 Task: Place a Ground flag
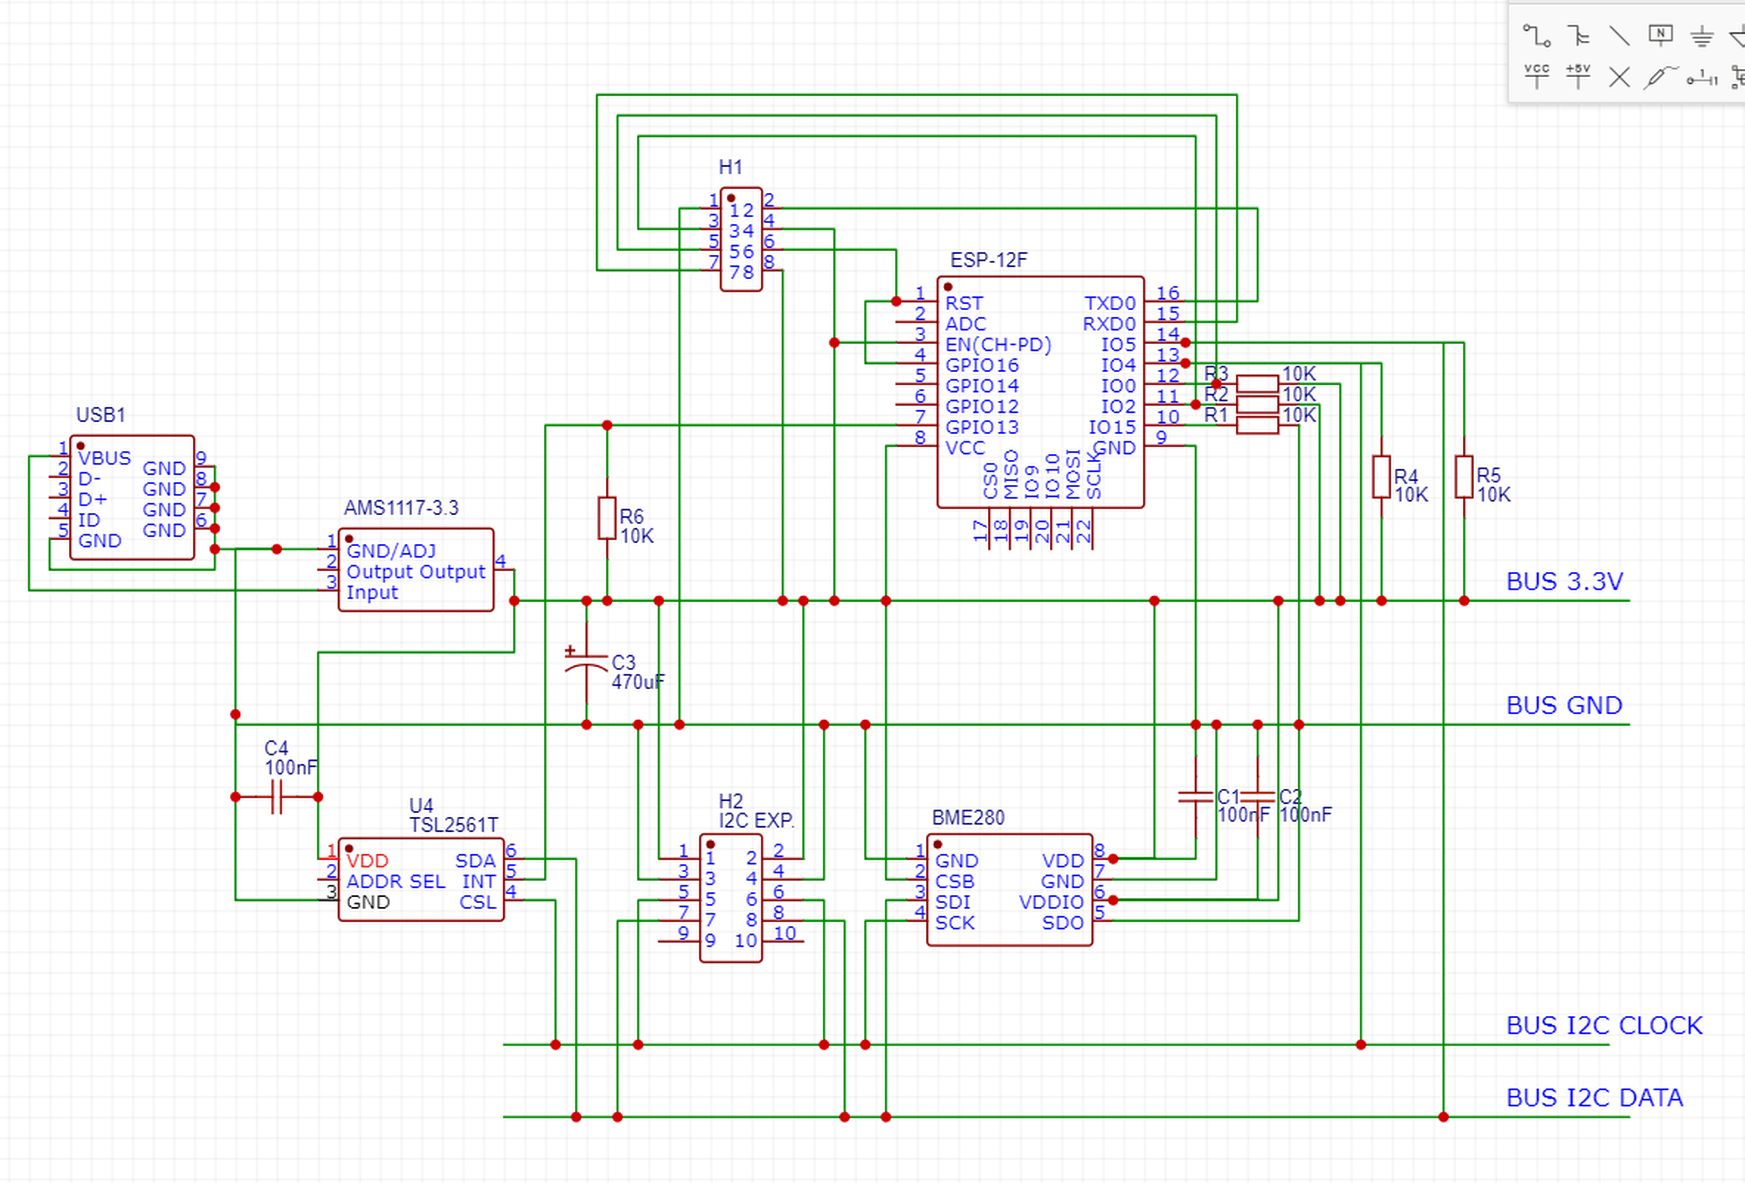1700,36
